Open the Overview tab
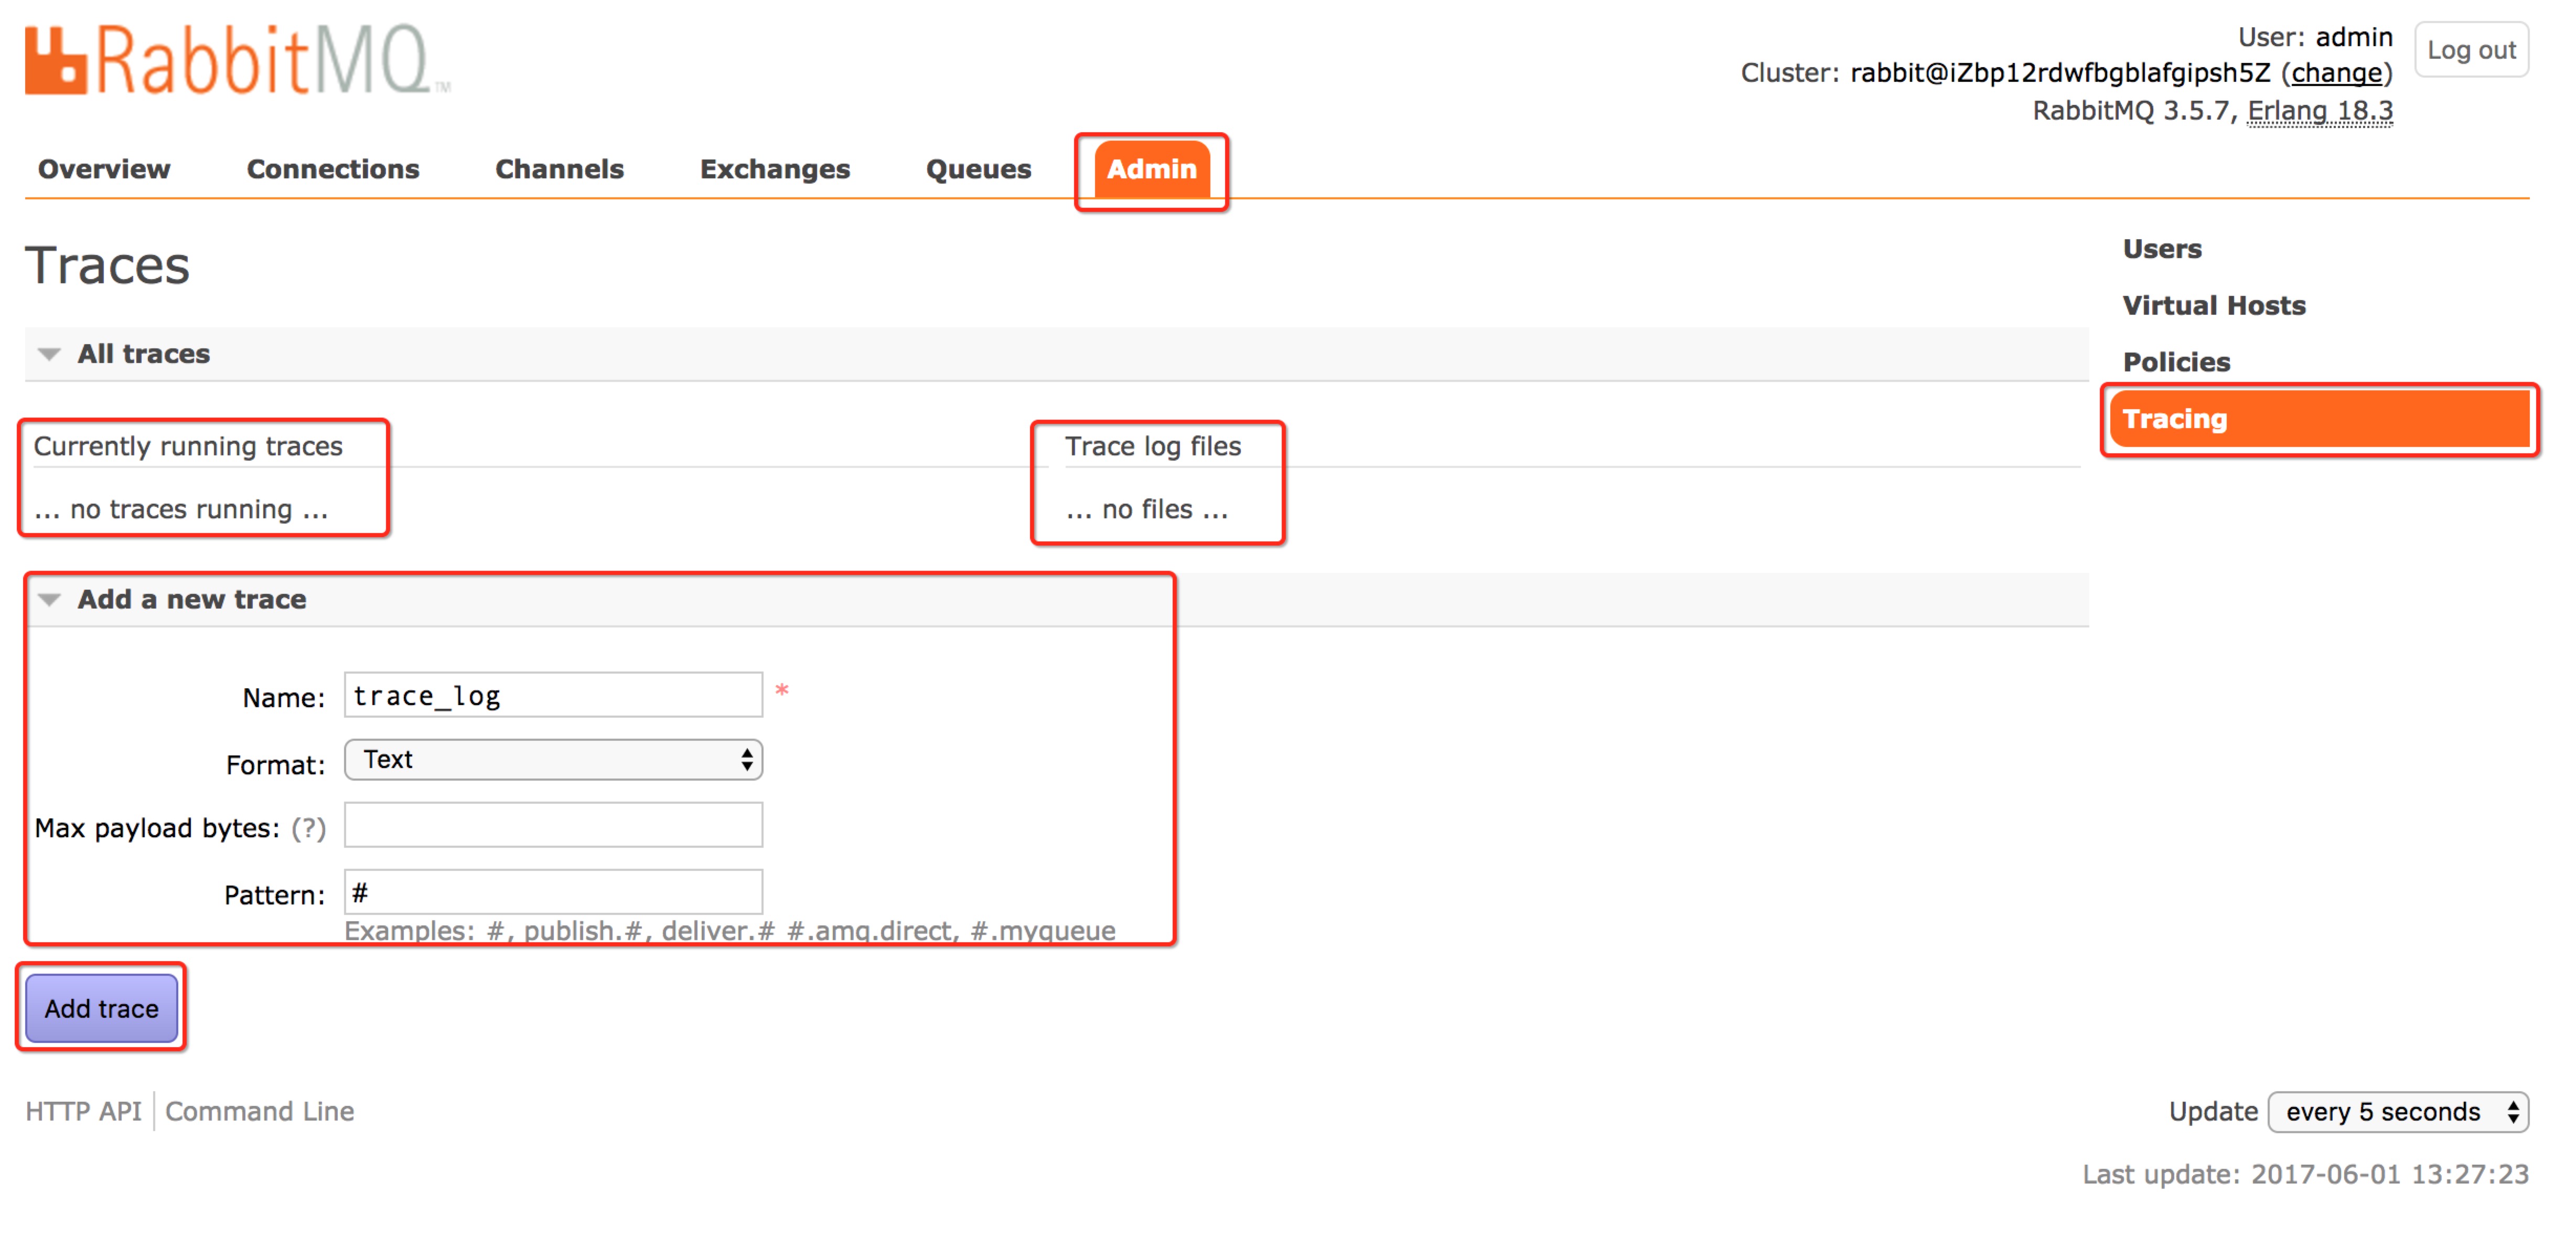This screenshot has height=1236, width=2576. click(104, 169)
